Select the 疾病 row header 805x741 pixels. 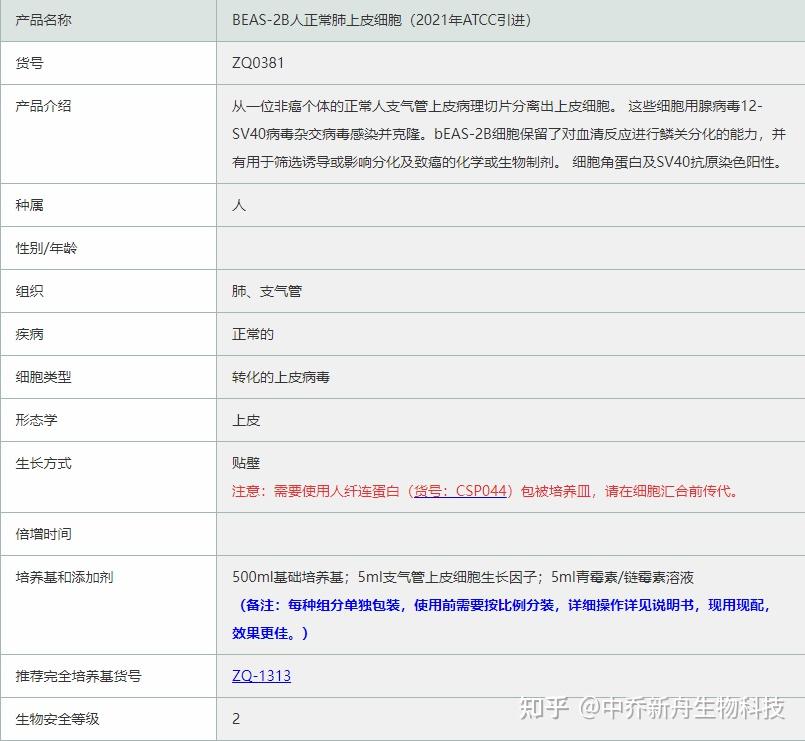click(33, 334)
